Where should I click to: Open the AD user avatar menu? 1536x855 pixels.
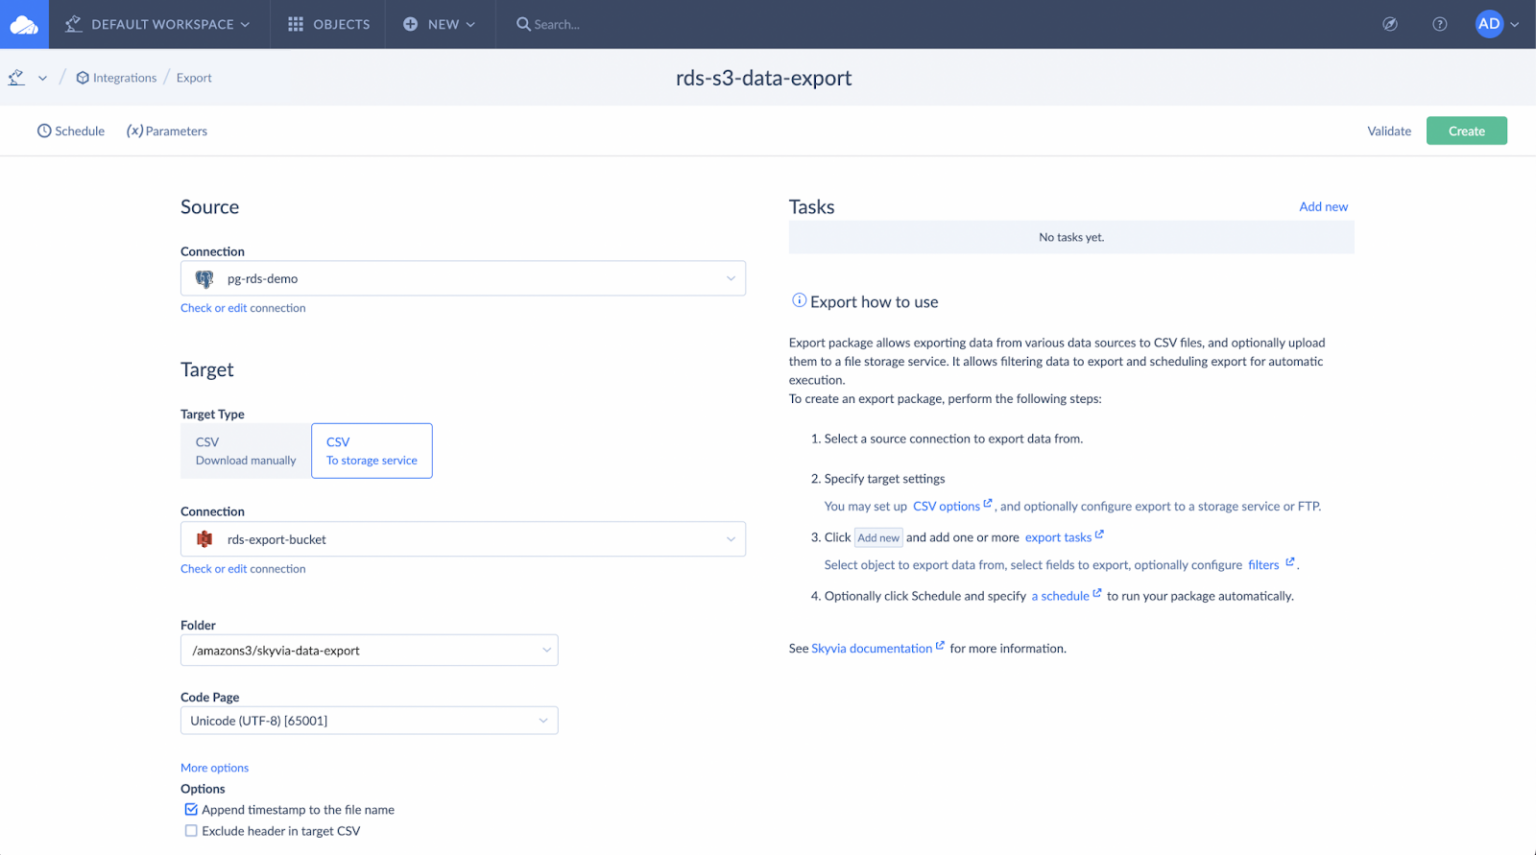pyautogui.click(x=1489, y=23)
